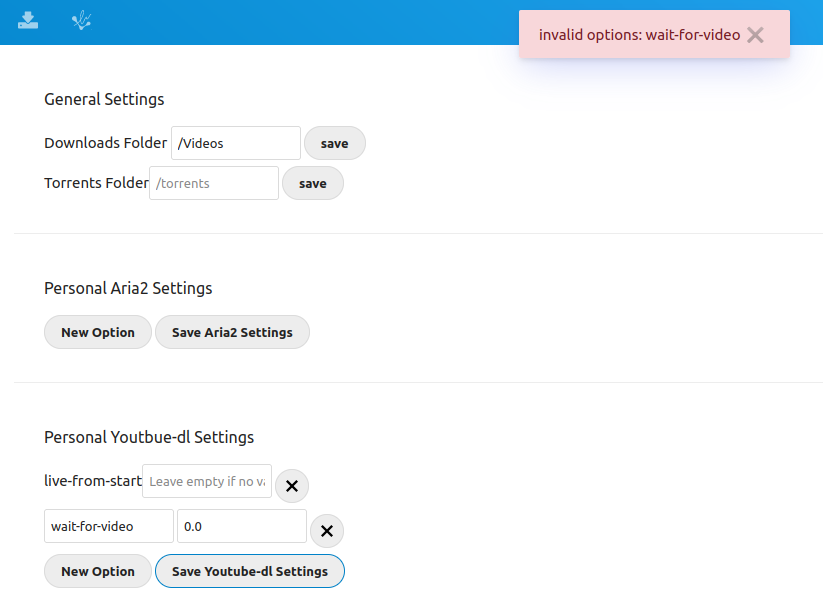Click Save Youtube-dl Settings button
Image resolution: width=823 pixels, height=608 pixels.
tap(250, 571)
